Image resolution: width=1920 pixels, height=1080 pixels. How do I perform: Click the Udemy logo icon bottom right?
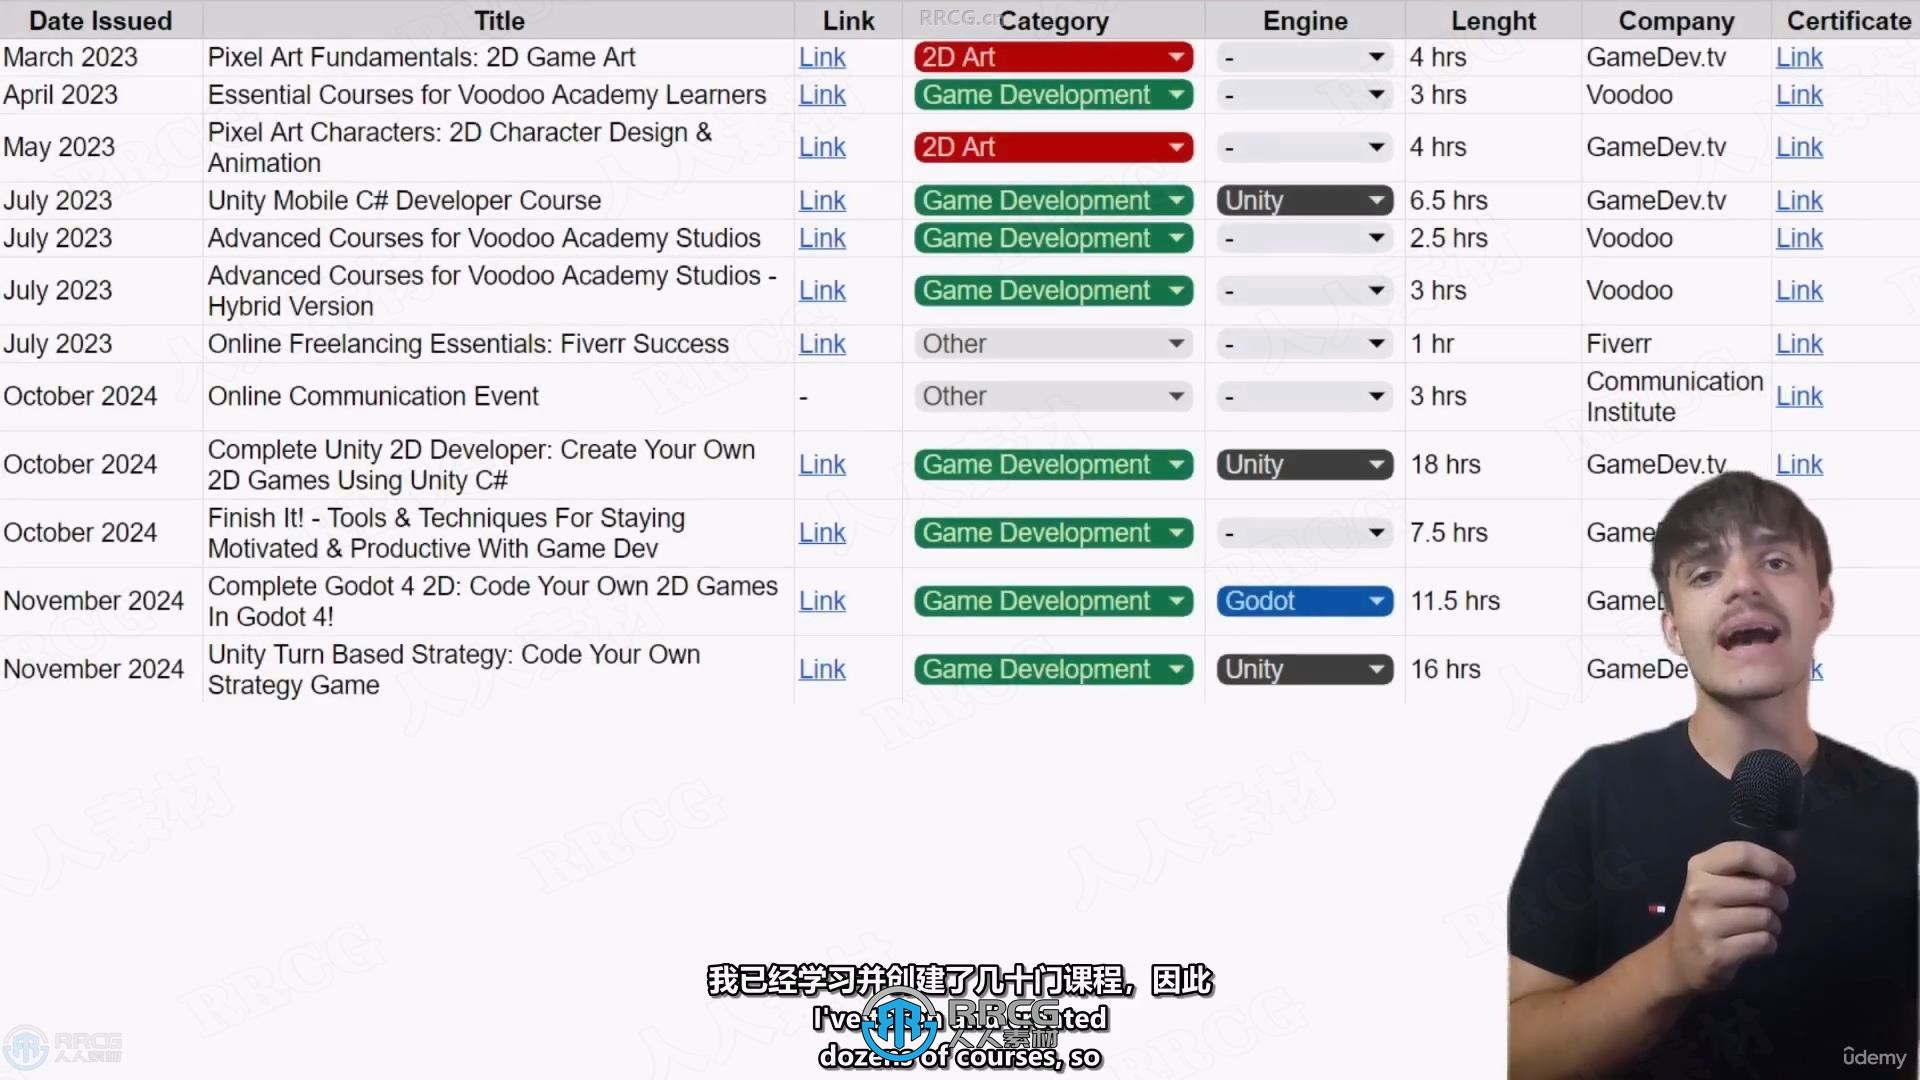[x=1874, y=1055]
